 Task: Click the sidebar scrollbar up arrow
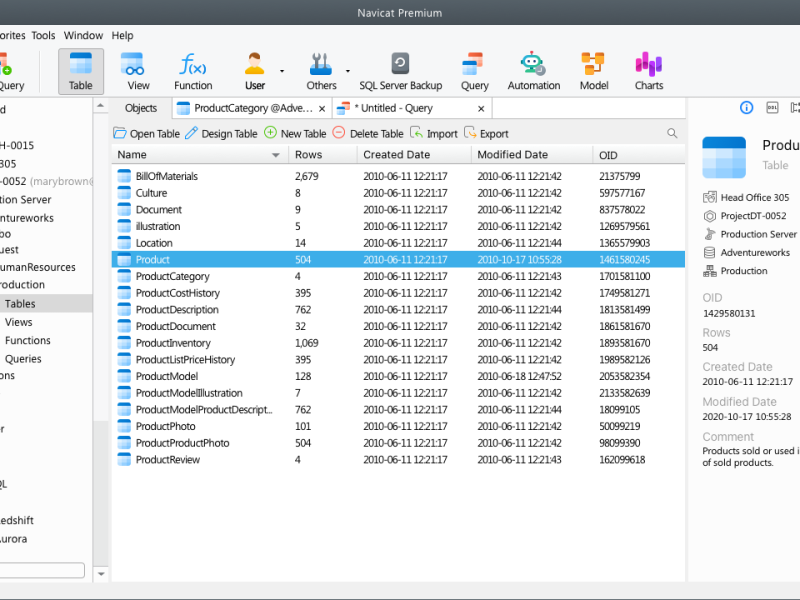pyautogui.click(x=101, y=106)
